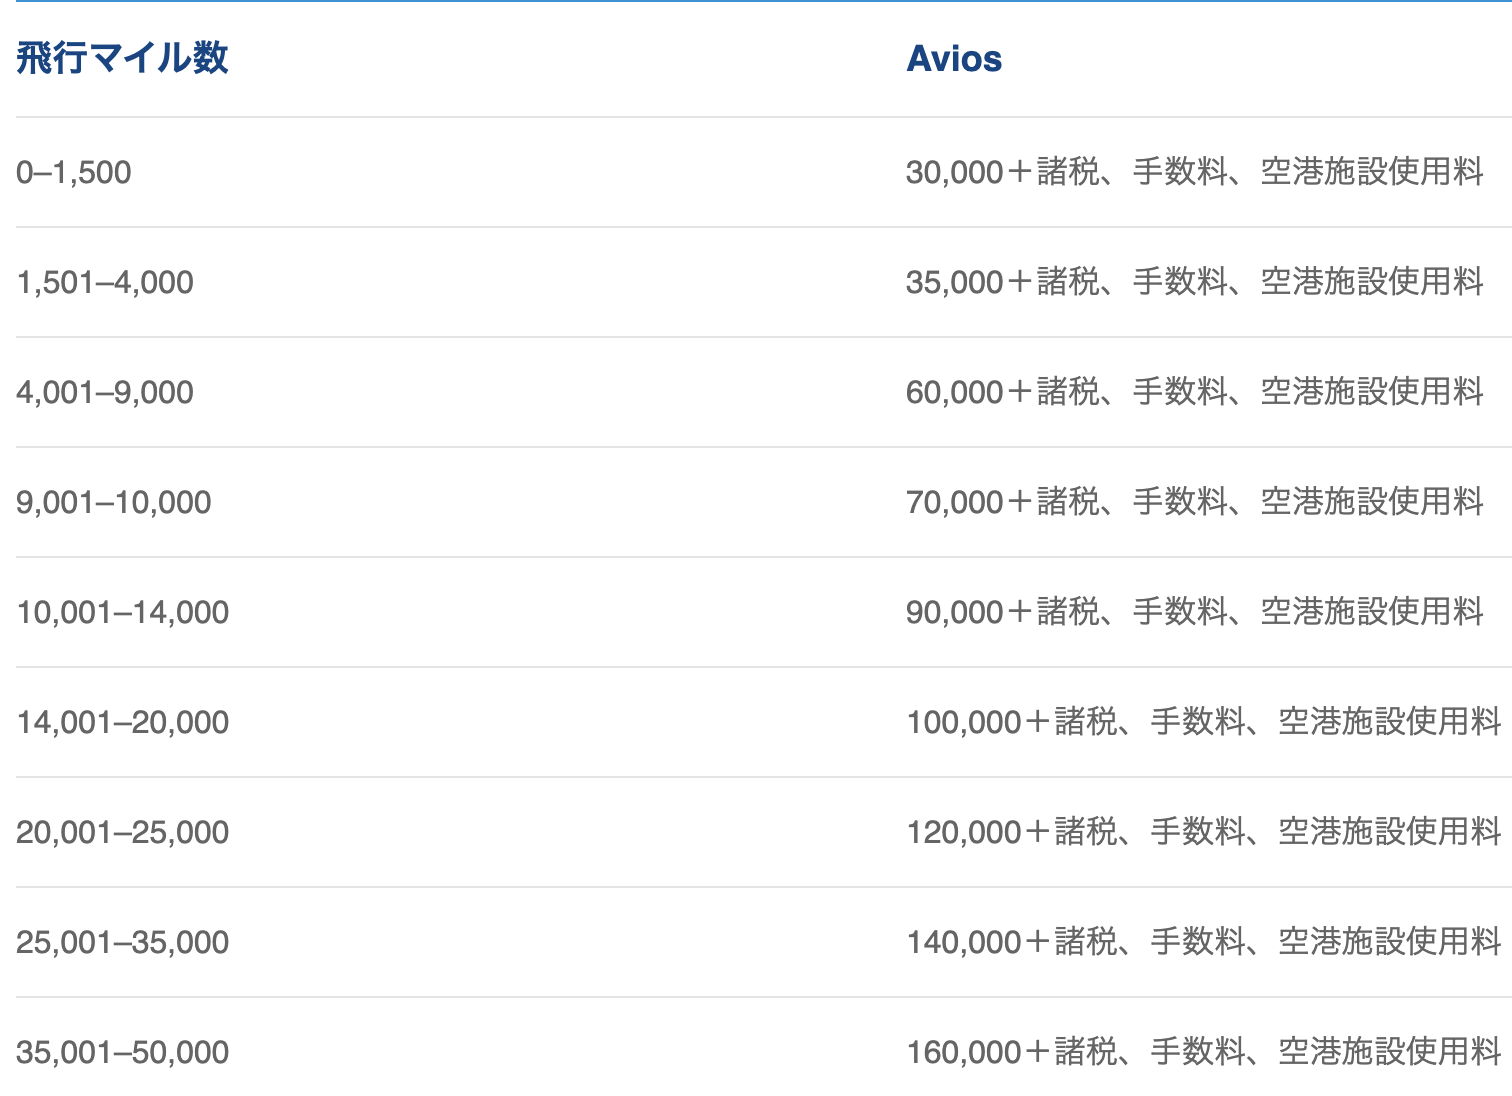Select the 4,001–9,000 mileage range

tap(105, 392)
